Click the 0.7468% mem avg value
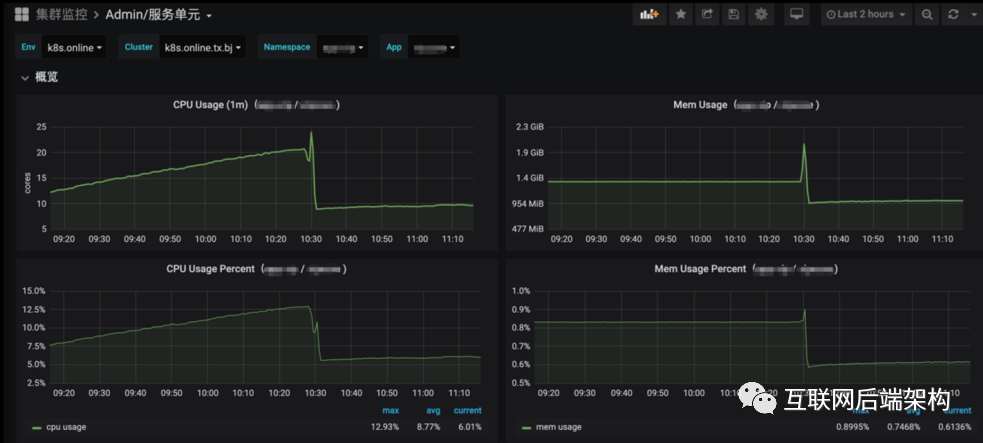The height and width of the screenshot is (443, 983). click(x=904, y=427)
